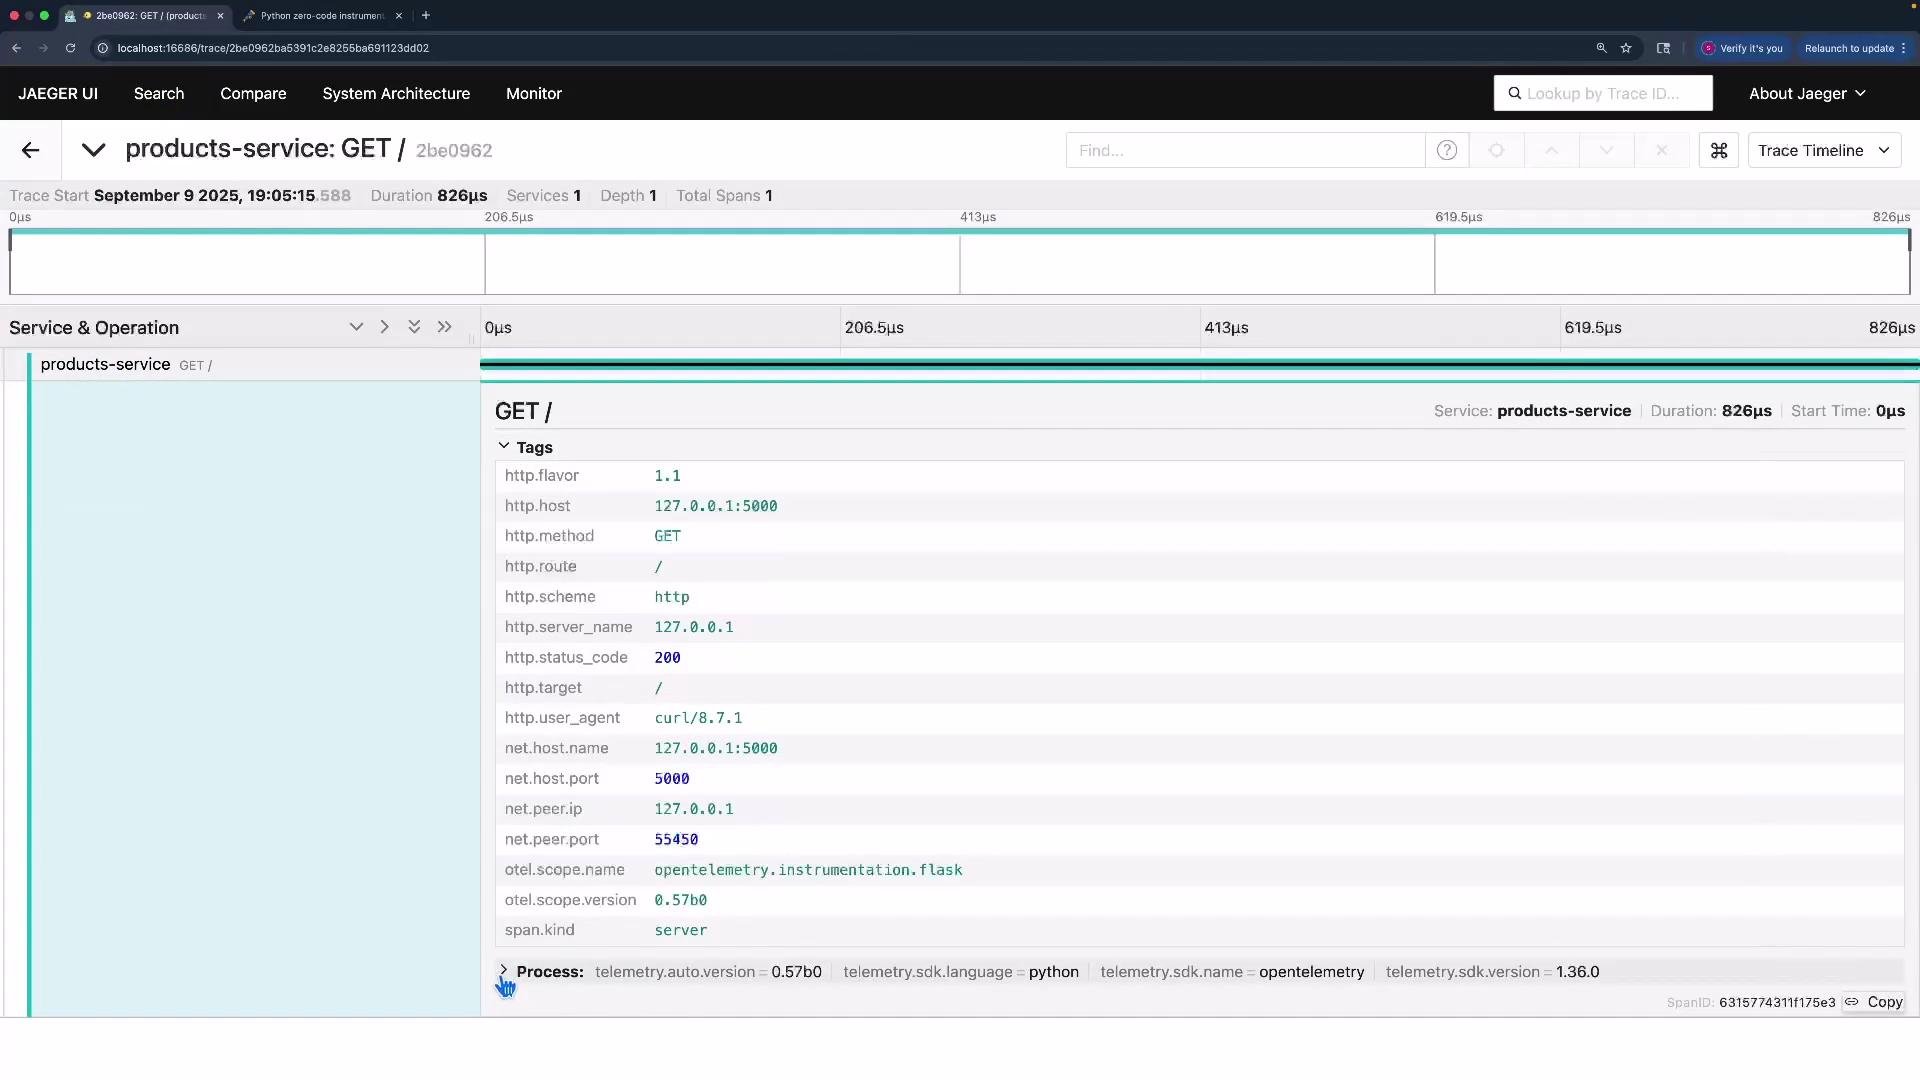
Task: Select the otel.scope.version value 0.57b0
Action: coord(680,900)
